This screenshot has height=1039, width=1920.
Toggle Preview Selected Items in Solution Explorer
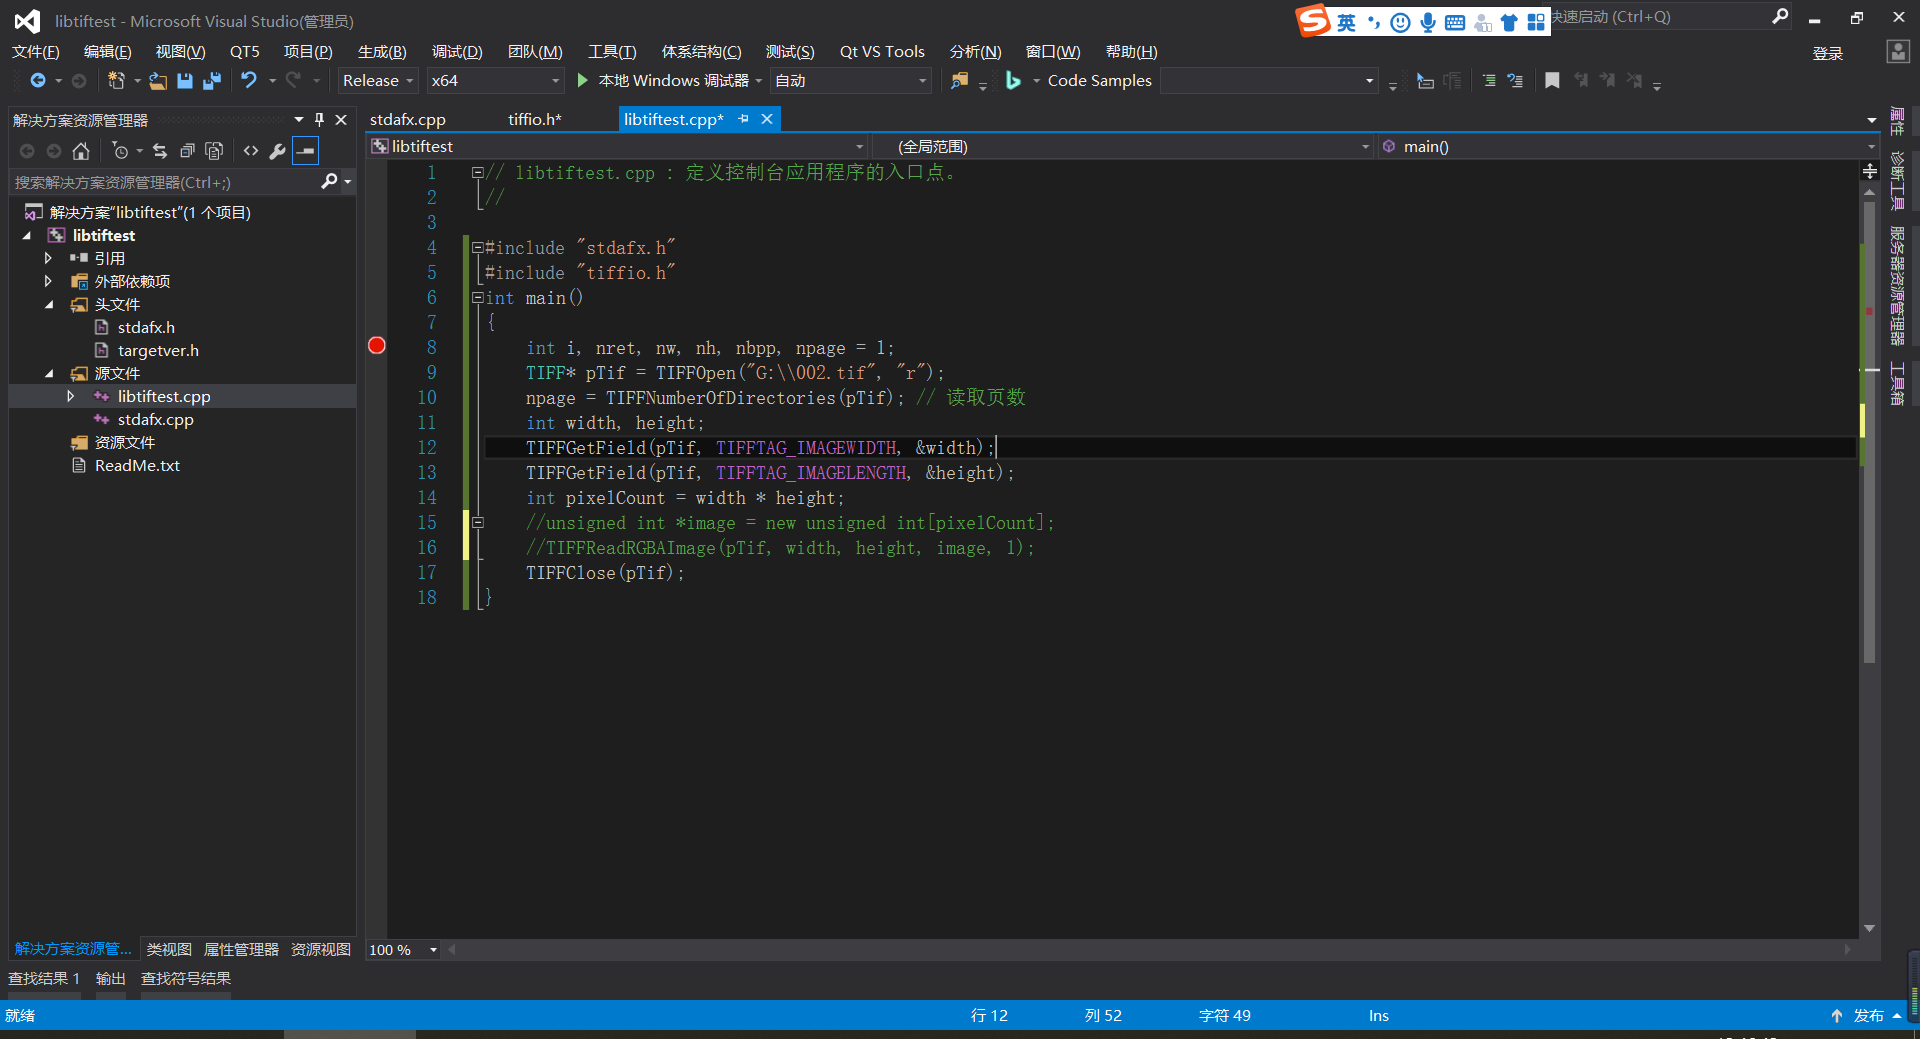pos(214,150)
